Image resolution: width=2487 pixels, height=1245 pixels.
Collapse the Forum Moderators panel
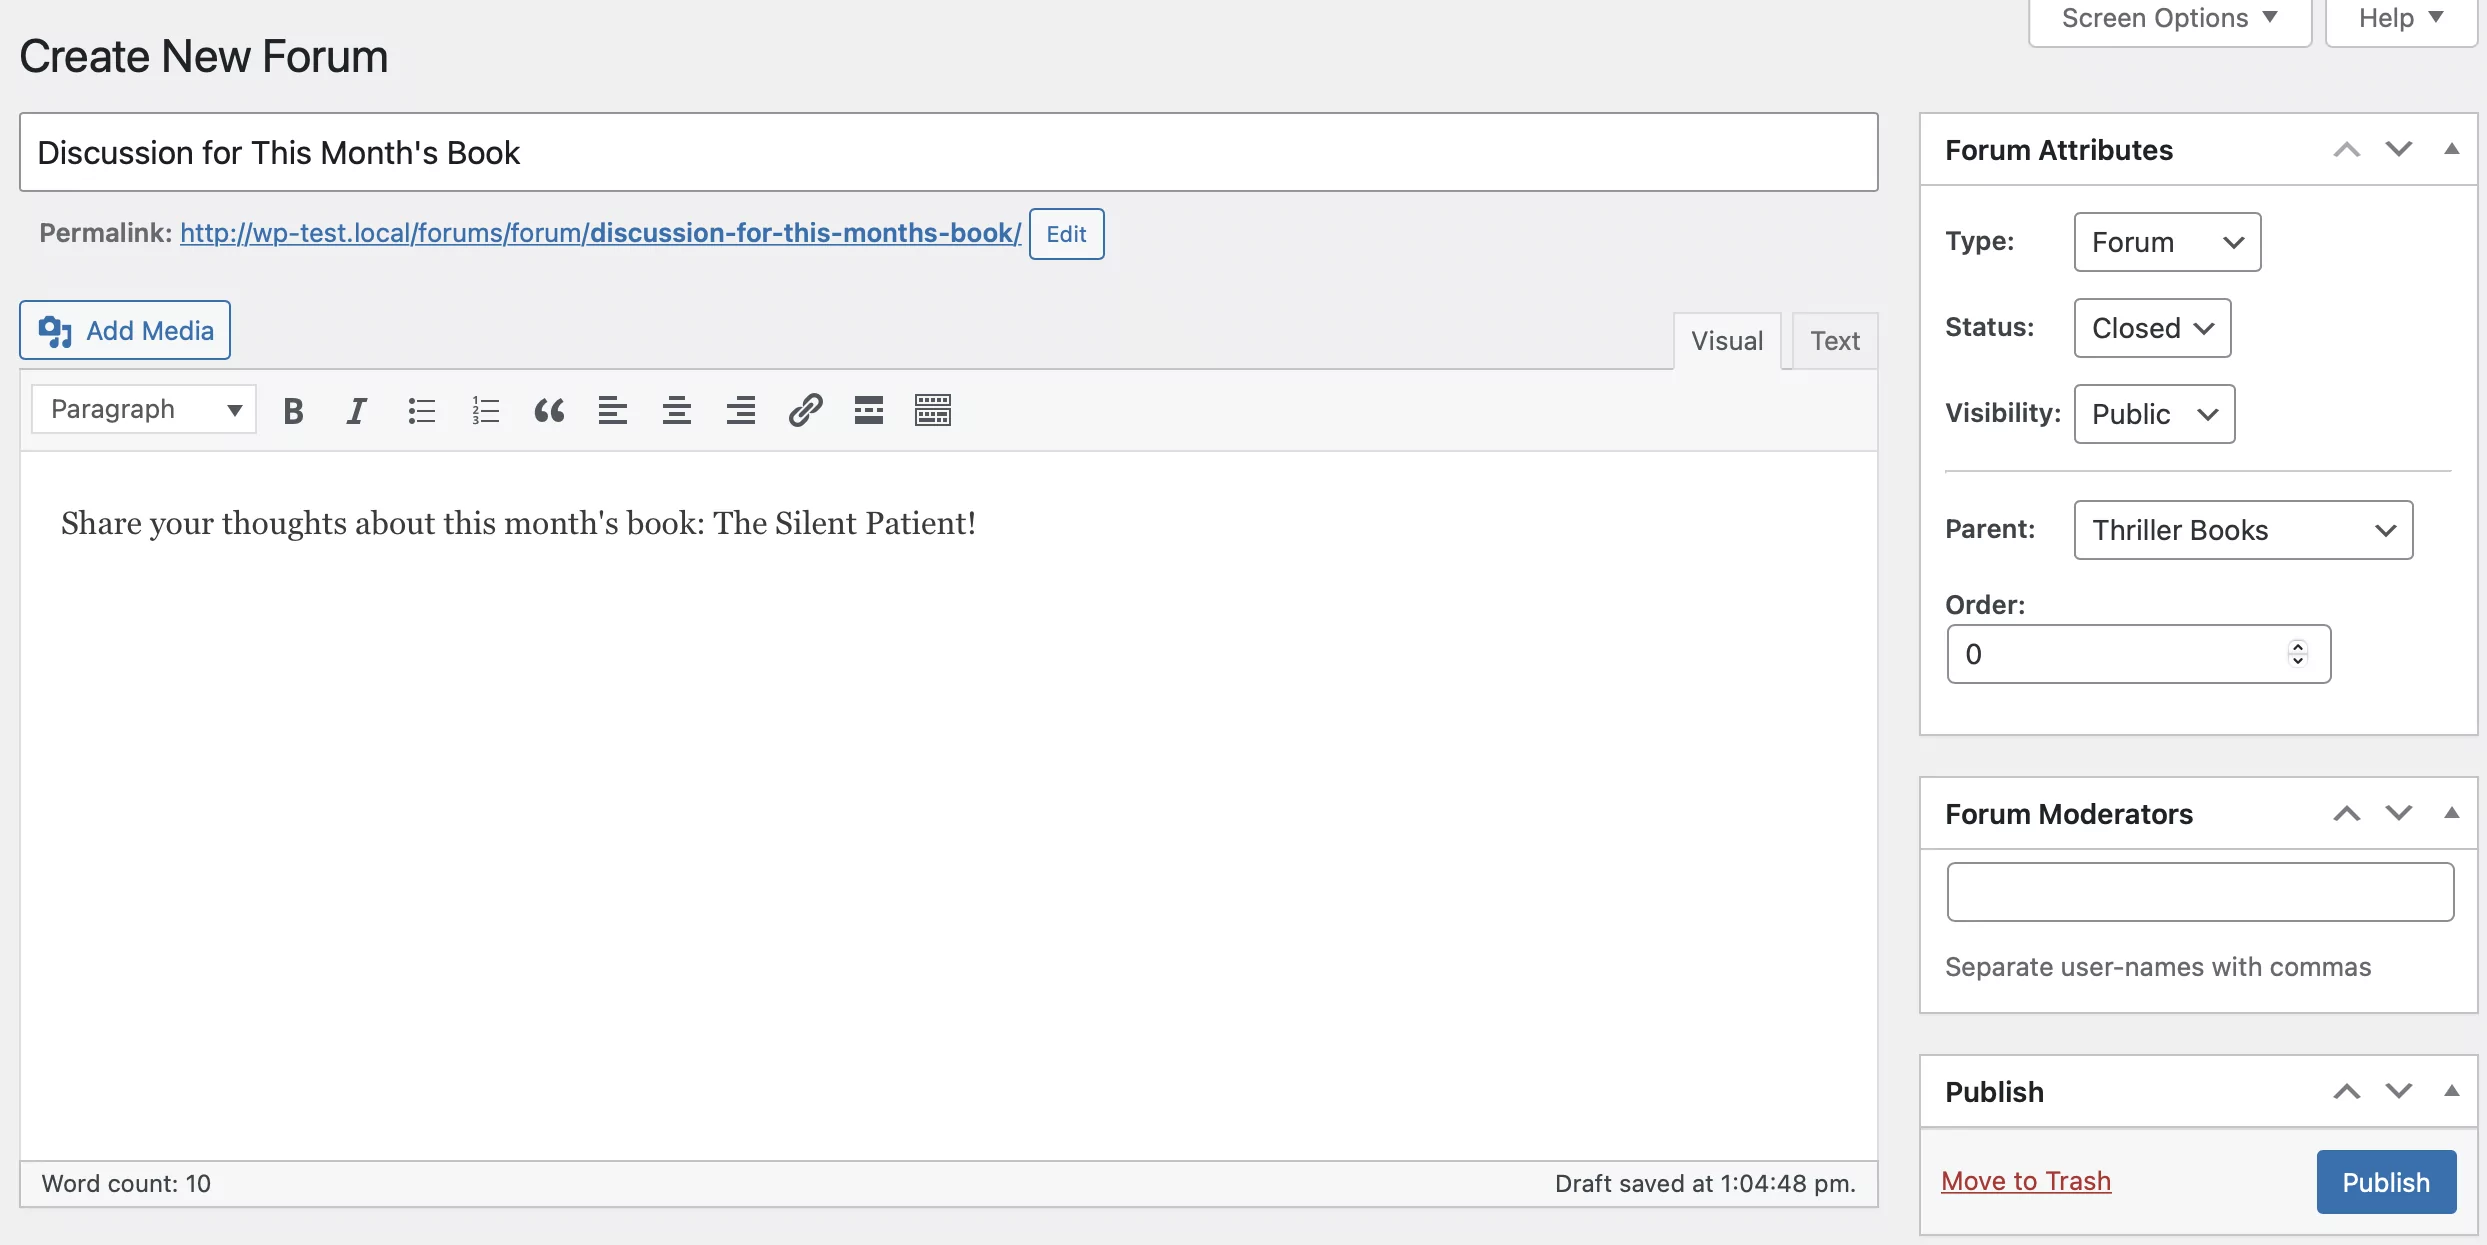[2451, 814]
